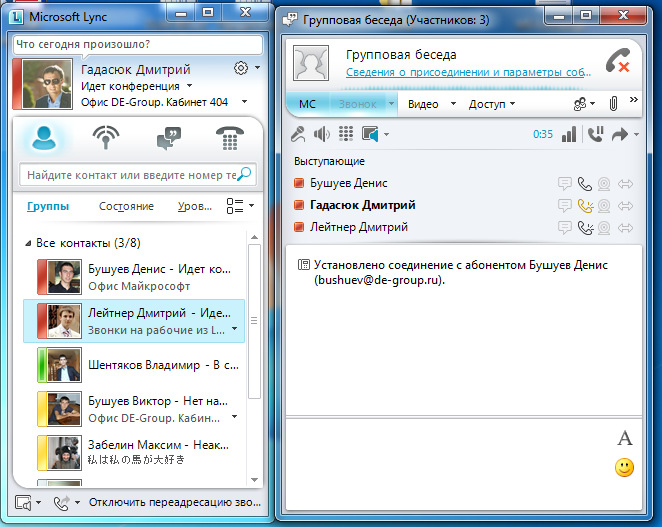Click phone icon for Бушуев Денис
The width and height of the screenshot is (662, 527).
pos(585,184)
